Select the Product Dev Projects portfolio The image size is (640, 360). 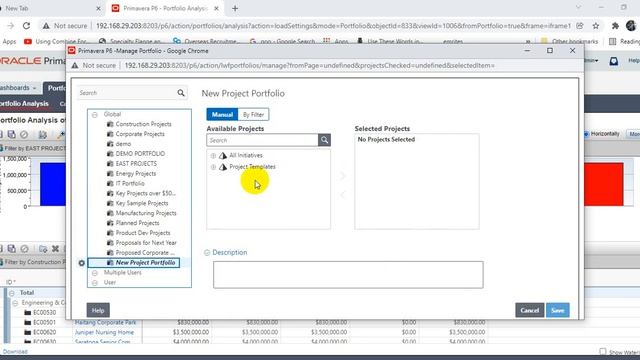pos(143,233)
